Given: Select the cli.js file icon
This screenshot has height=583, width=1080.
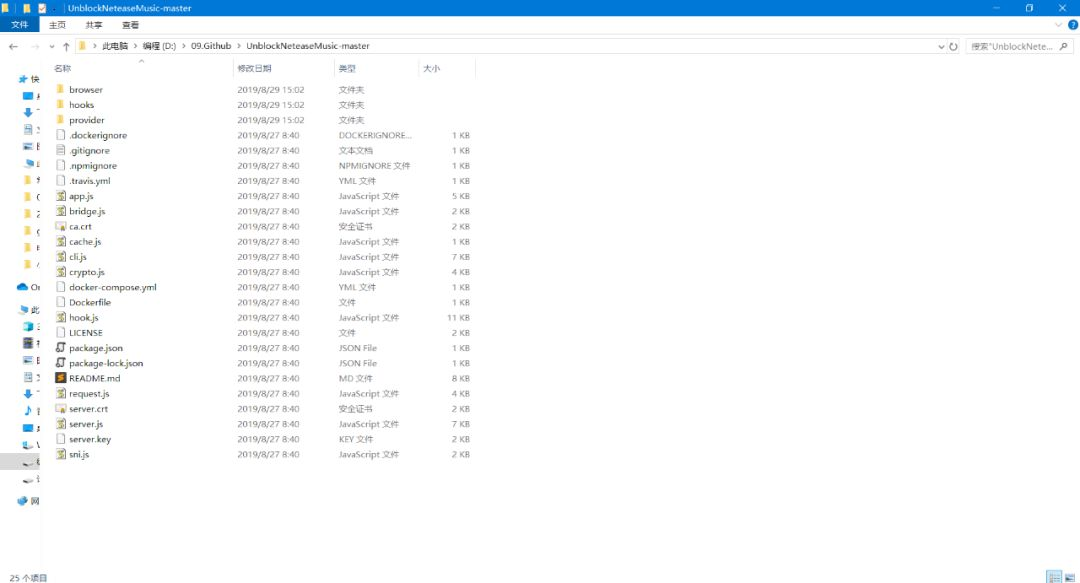Looking at the screenshot, I should (61, 256).
